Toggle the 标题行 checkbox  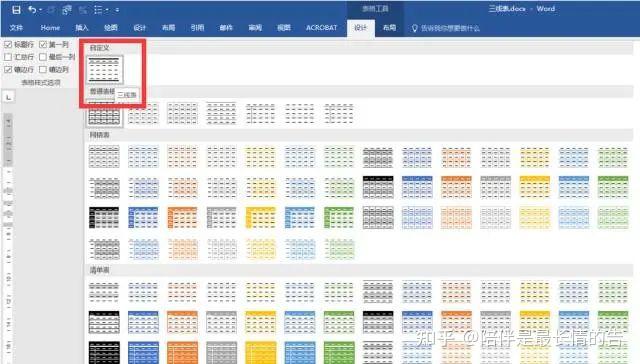8,44
